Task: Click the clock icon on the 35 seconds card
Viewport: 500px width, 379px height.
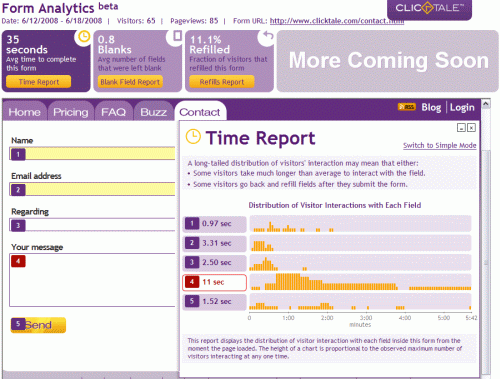Action: (84, 36)
